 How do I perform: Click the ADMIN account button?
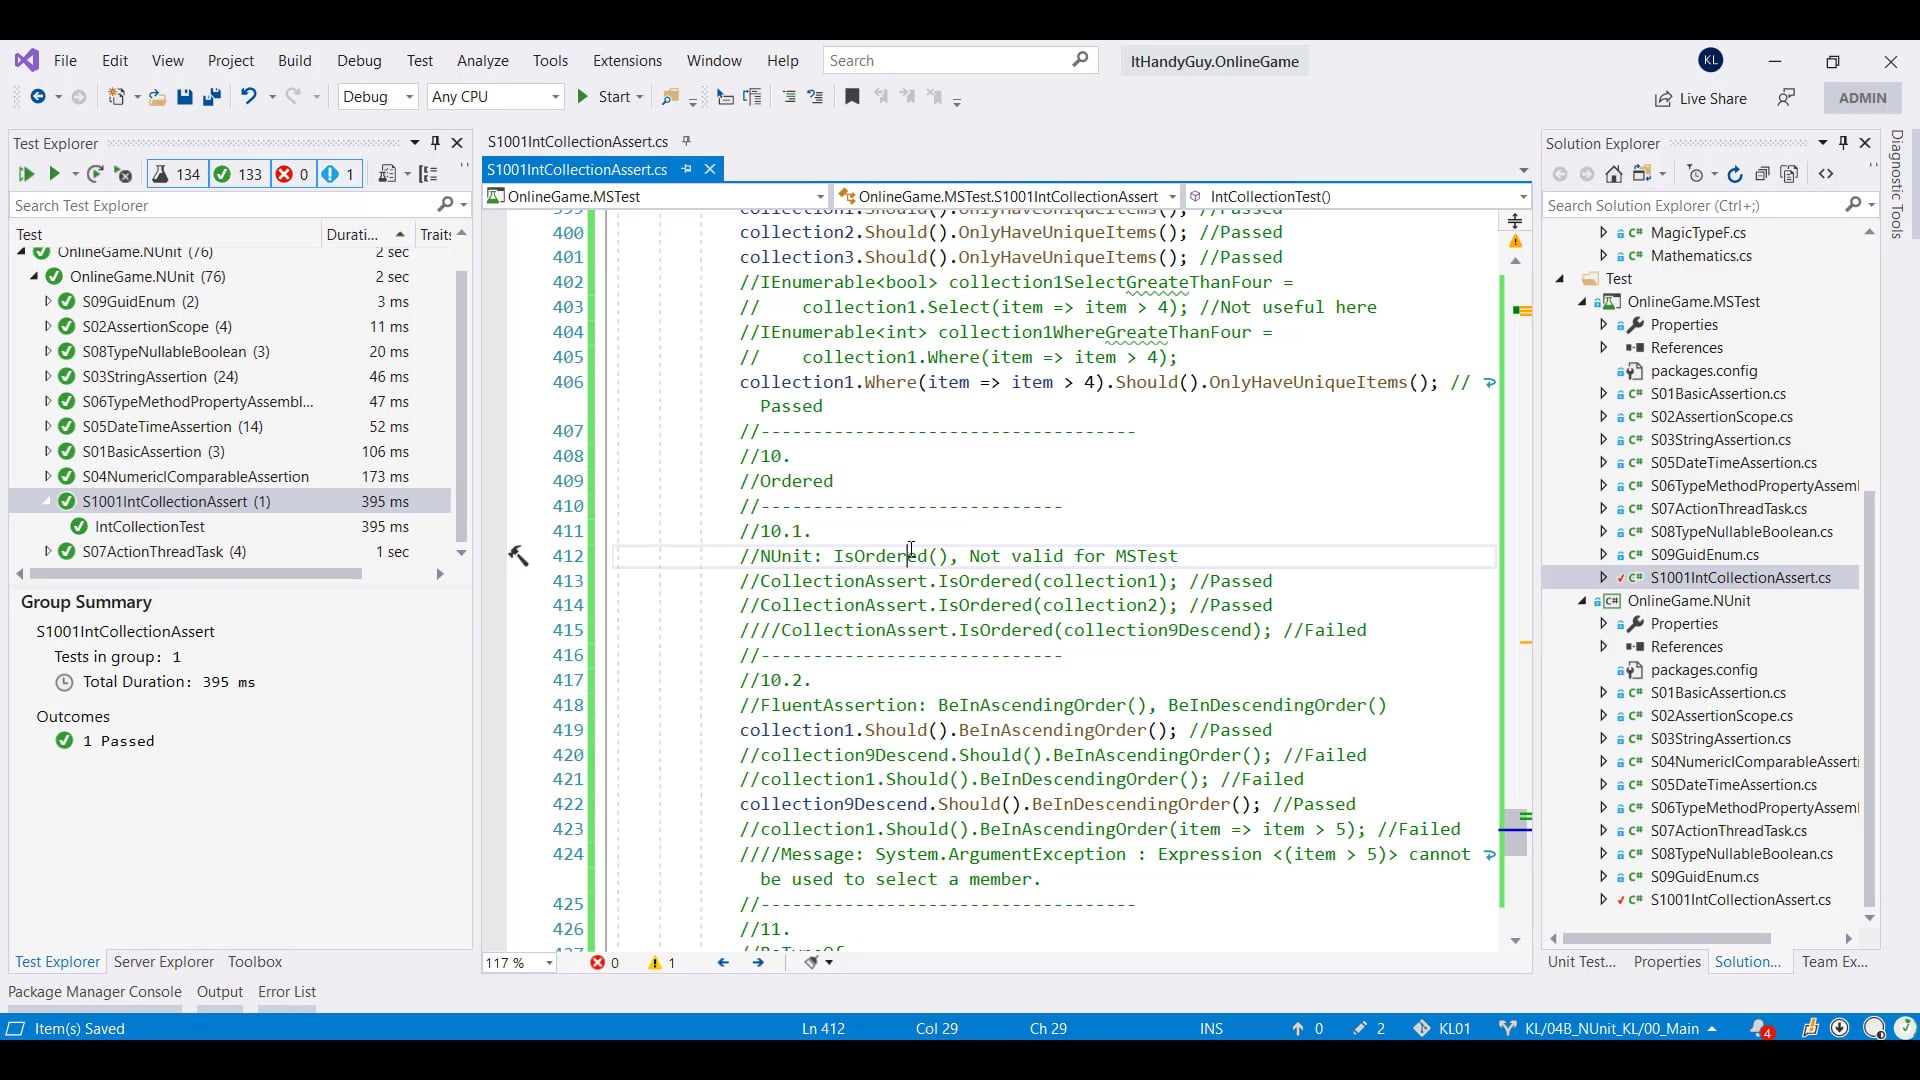coord(1862,97)
